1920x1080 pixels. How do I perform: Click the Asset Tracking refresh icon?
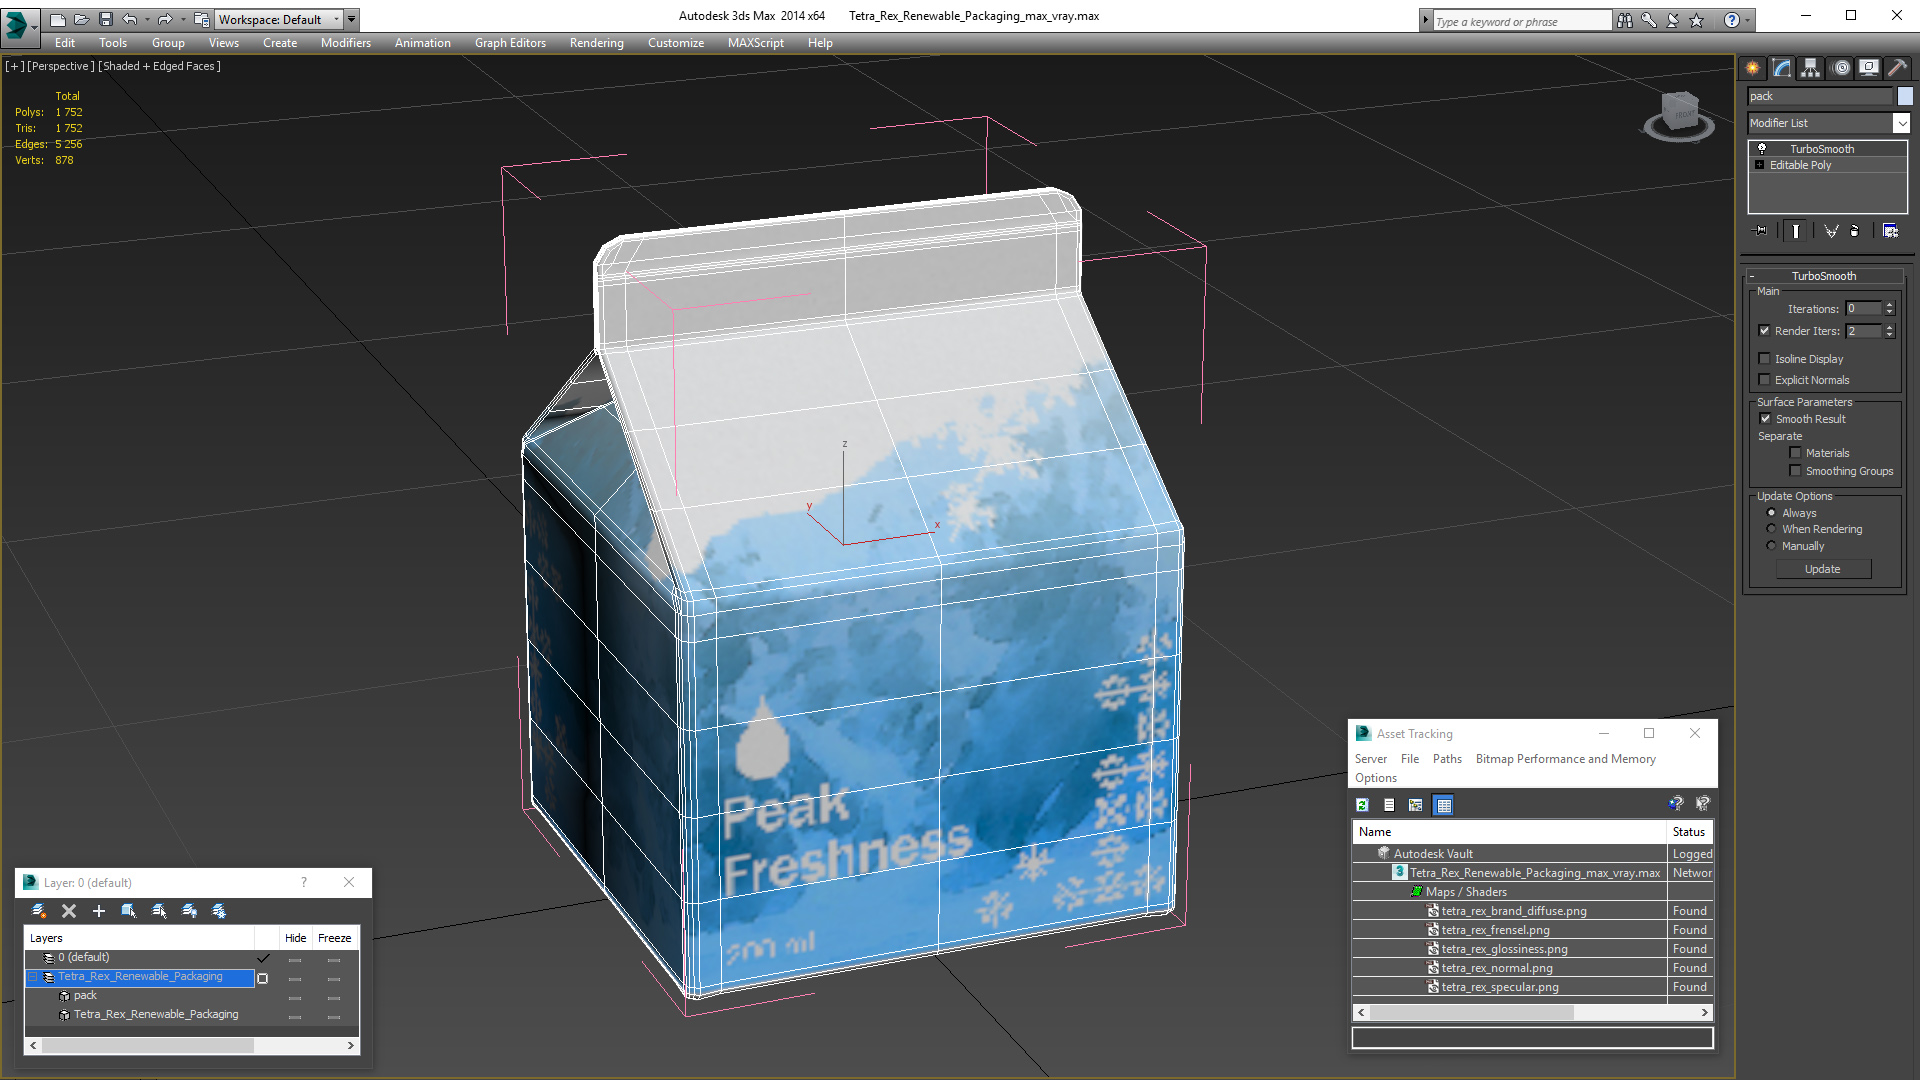1362,805
